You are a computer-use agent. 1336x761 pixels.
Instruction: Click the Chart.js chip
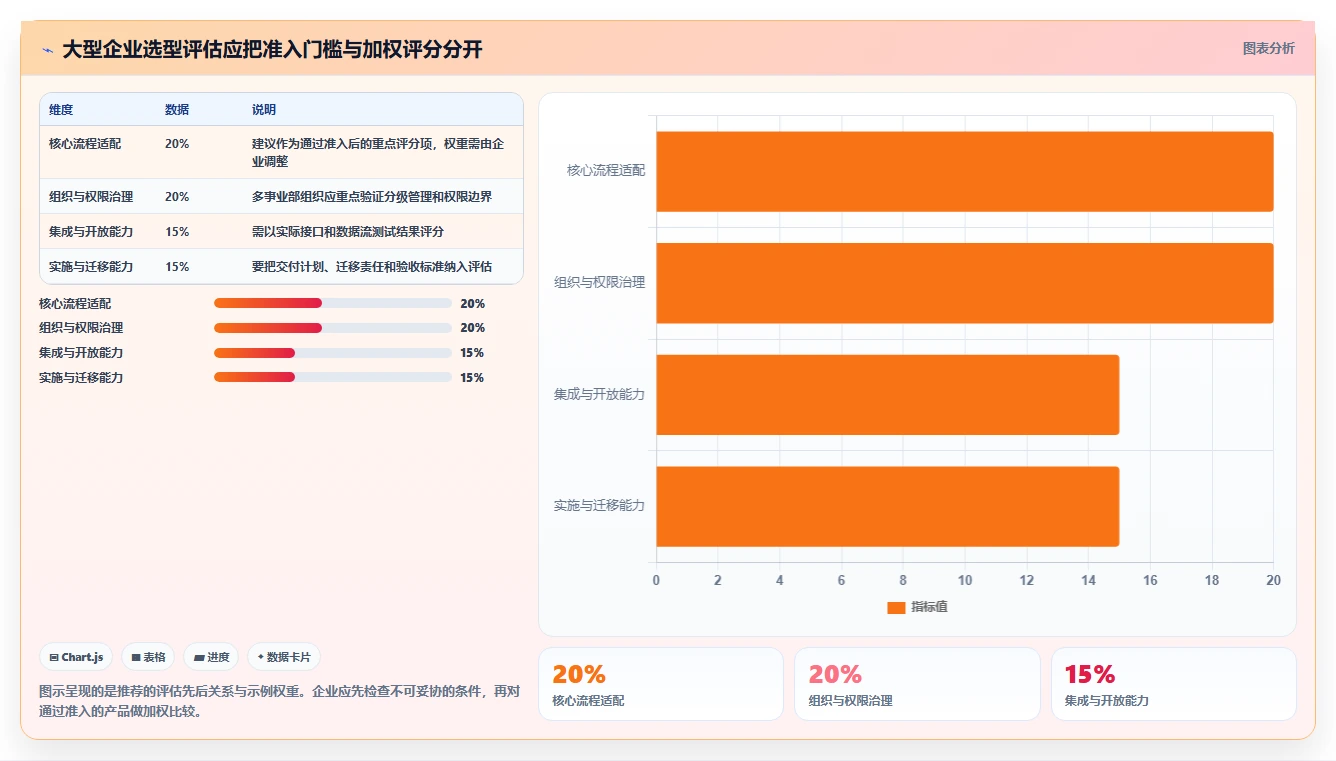tap(76, 657)
